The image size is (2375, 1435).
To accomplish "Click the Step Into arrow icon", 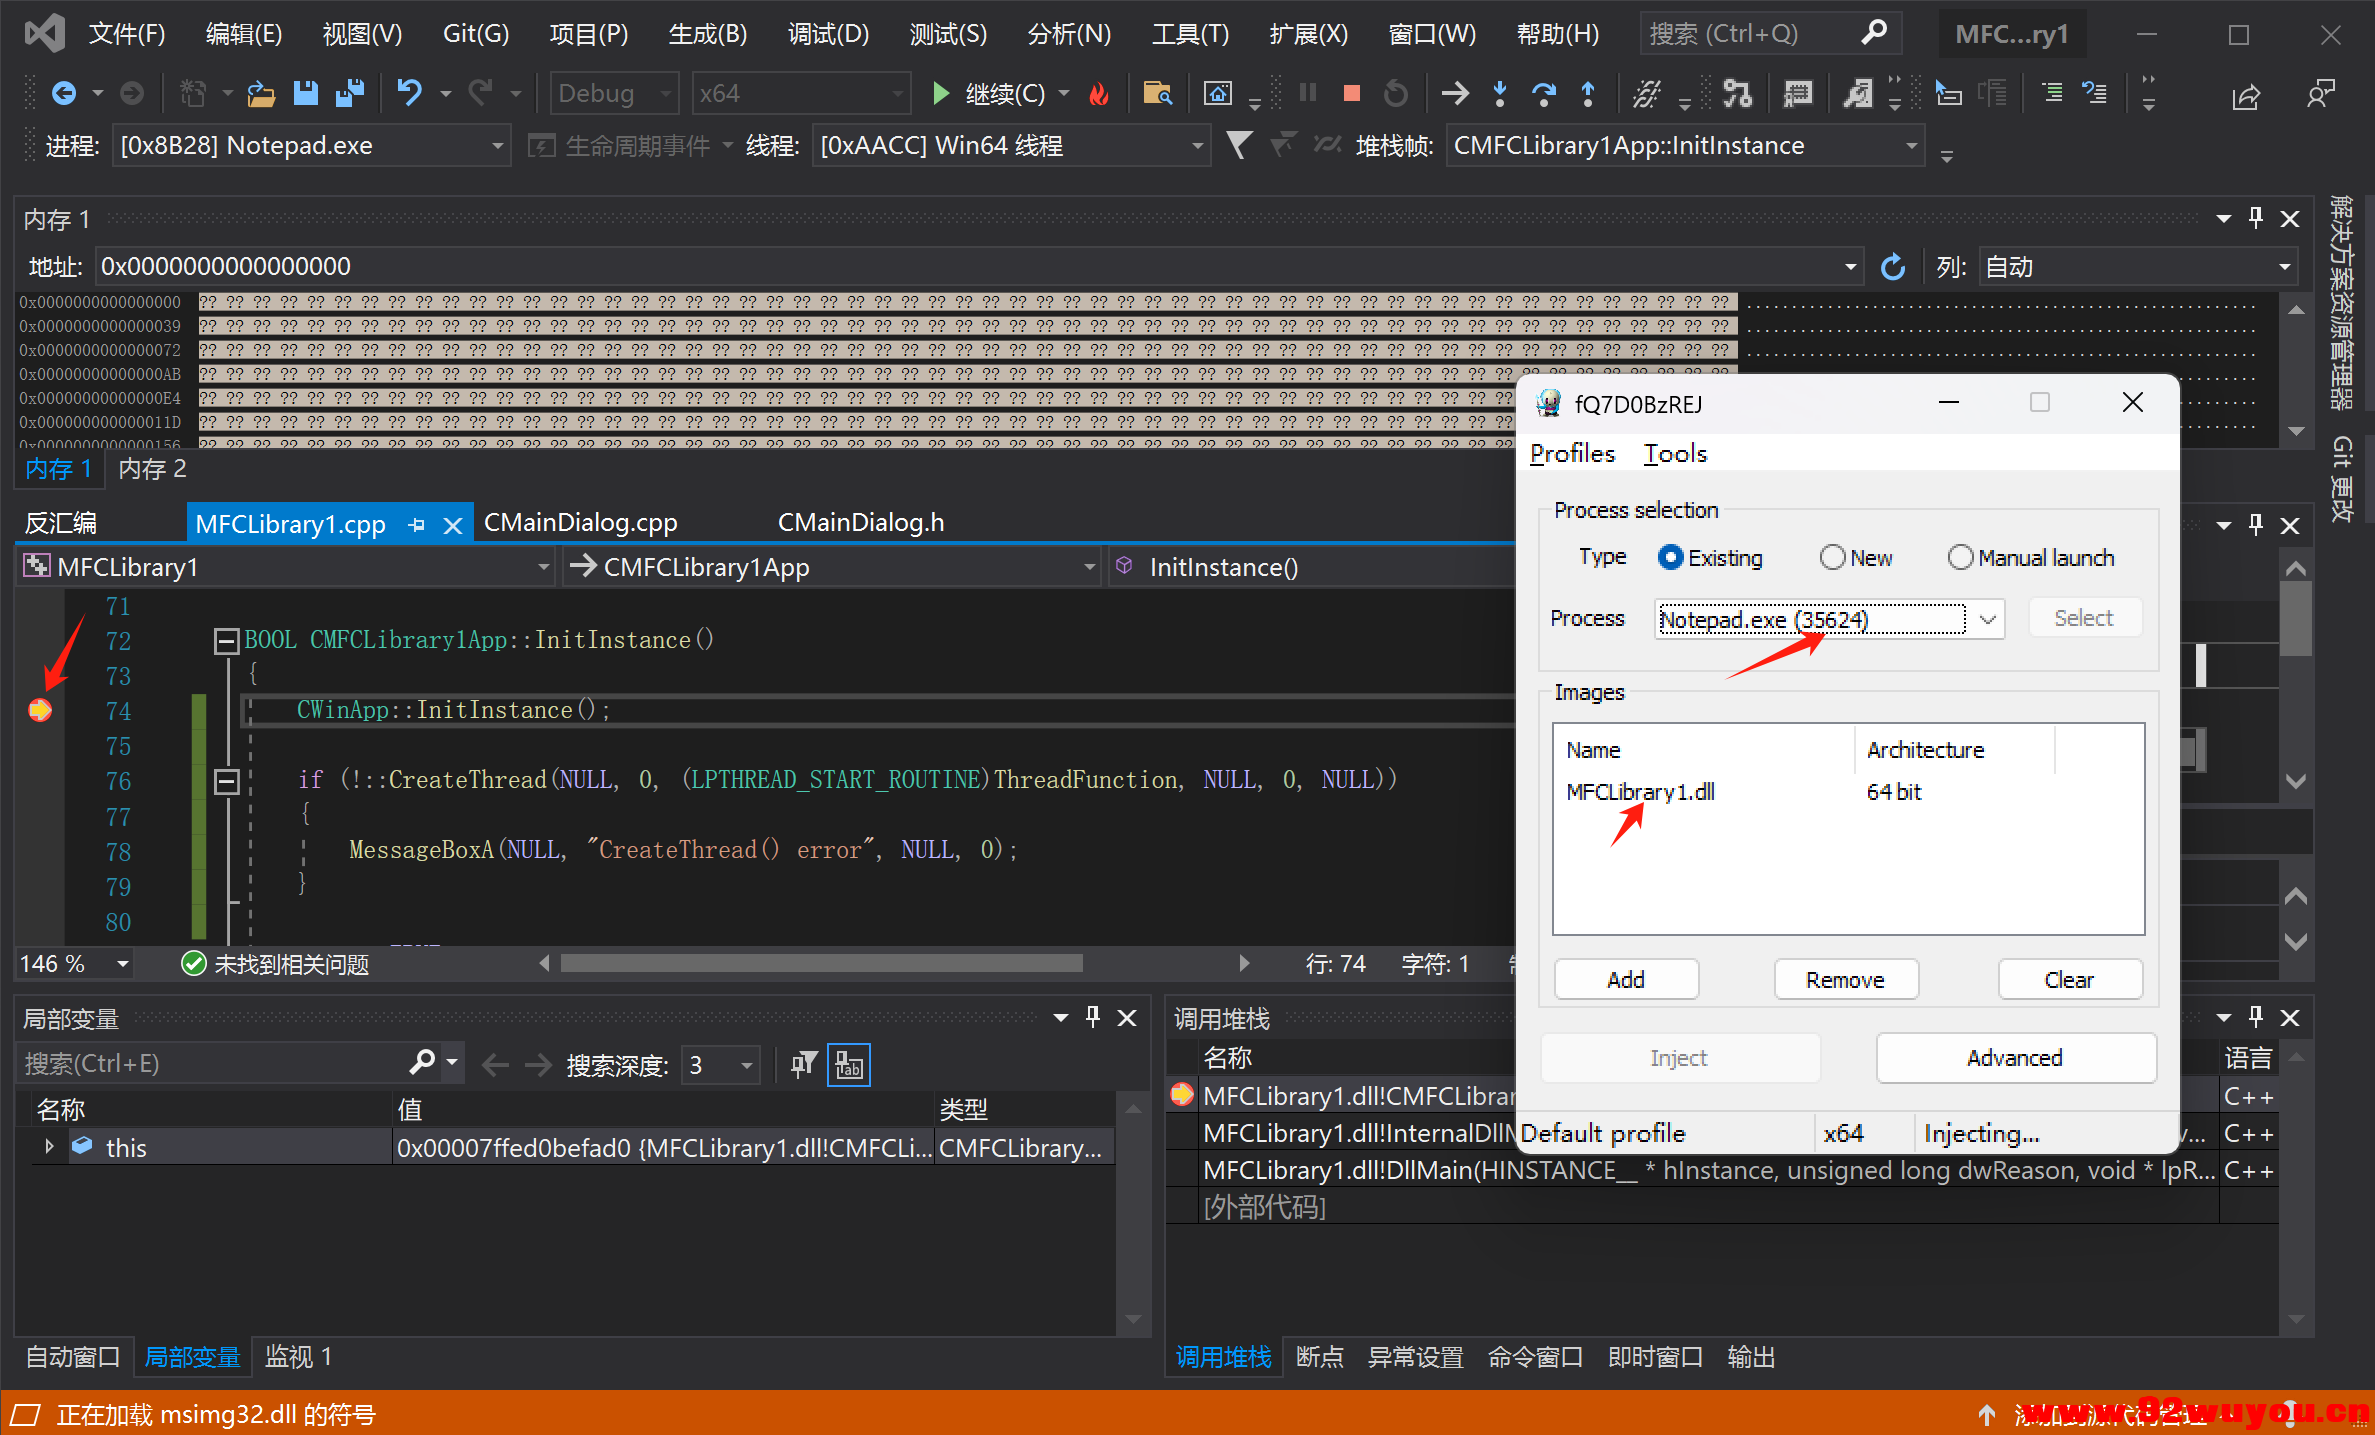I will pyautogui.click(x=1499, y=94).
